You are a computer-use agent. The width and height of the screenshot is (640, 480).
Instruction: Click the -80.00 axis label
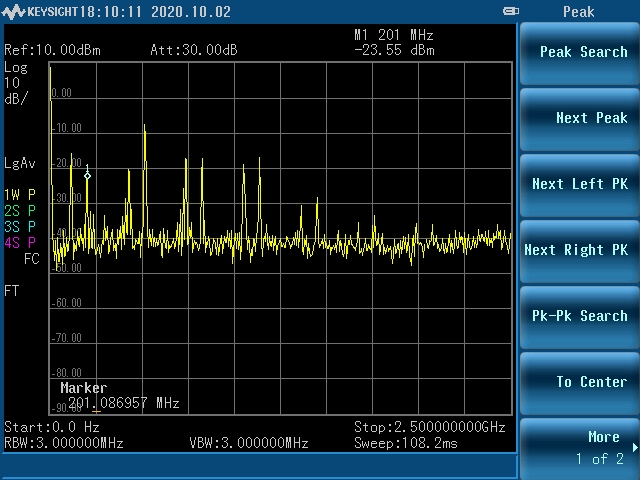pyautogui.click(x=67, y=373)
